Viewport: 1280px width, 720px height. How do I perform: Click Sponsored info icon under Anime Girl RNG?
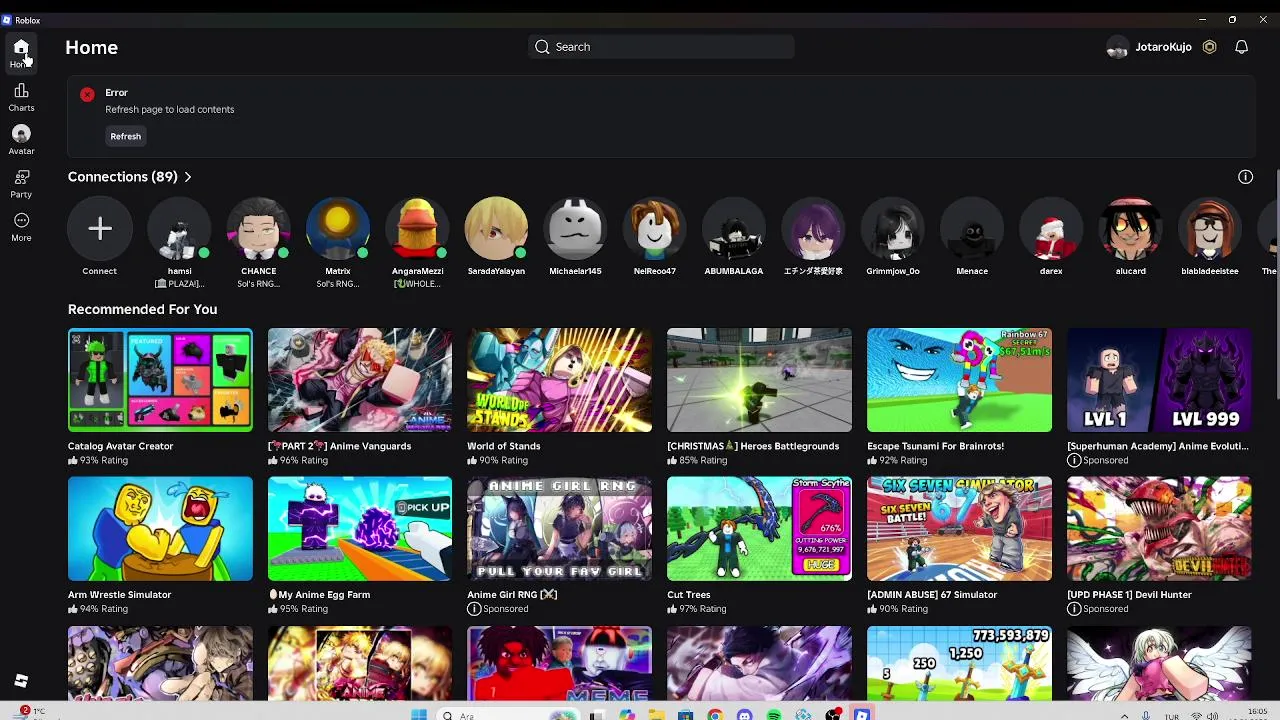pyautogui.click(x=474, y=609)
